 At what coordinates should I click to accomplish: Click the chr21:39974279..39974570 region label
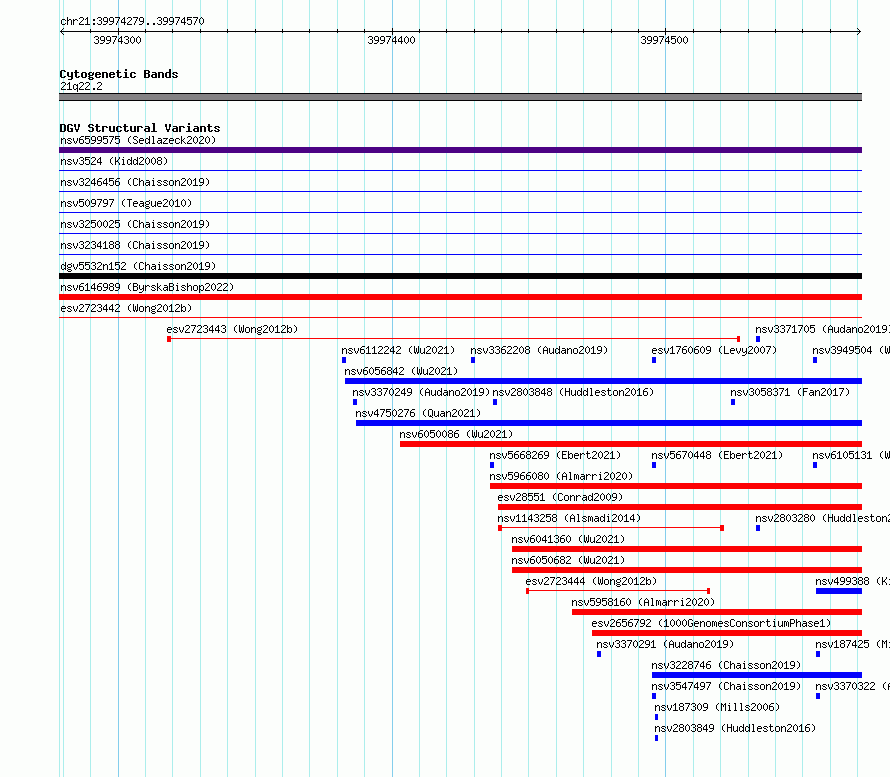[132, 21]
